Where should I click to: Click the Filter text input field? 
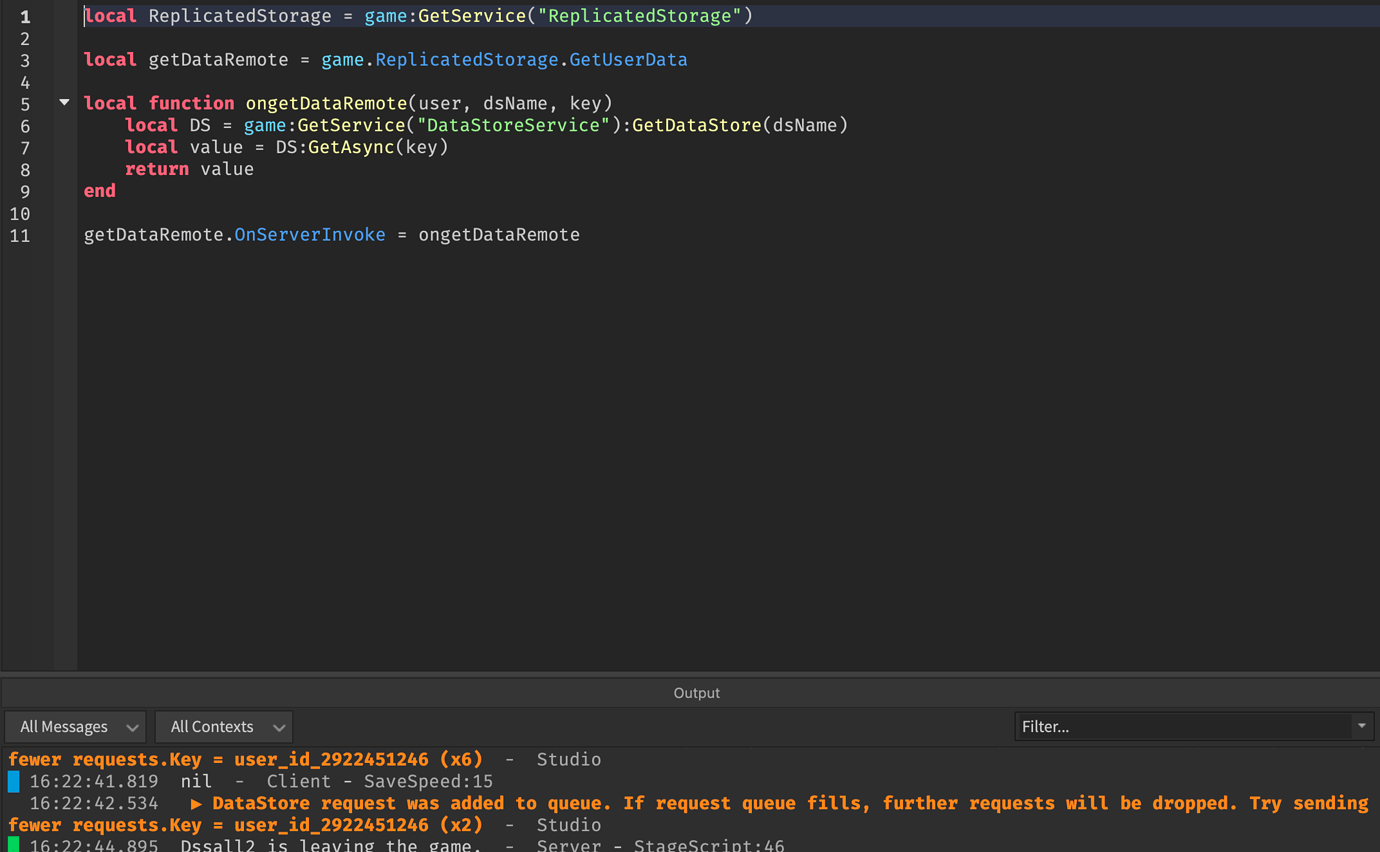pos(1150,726)
